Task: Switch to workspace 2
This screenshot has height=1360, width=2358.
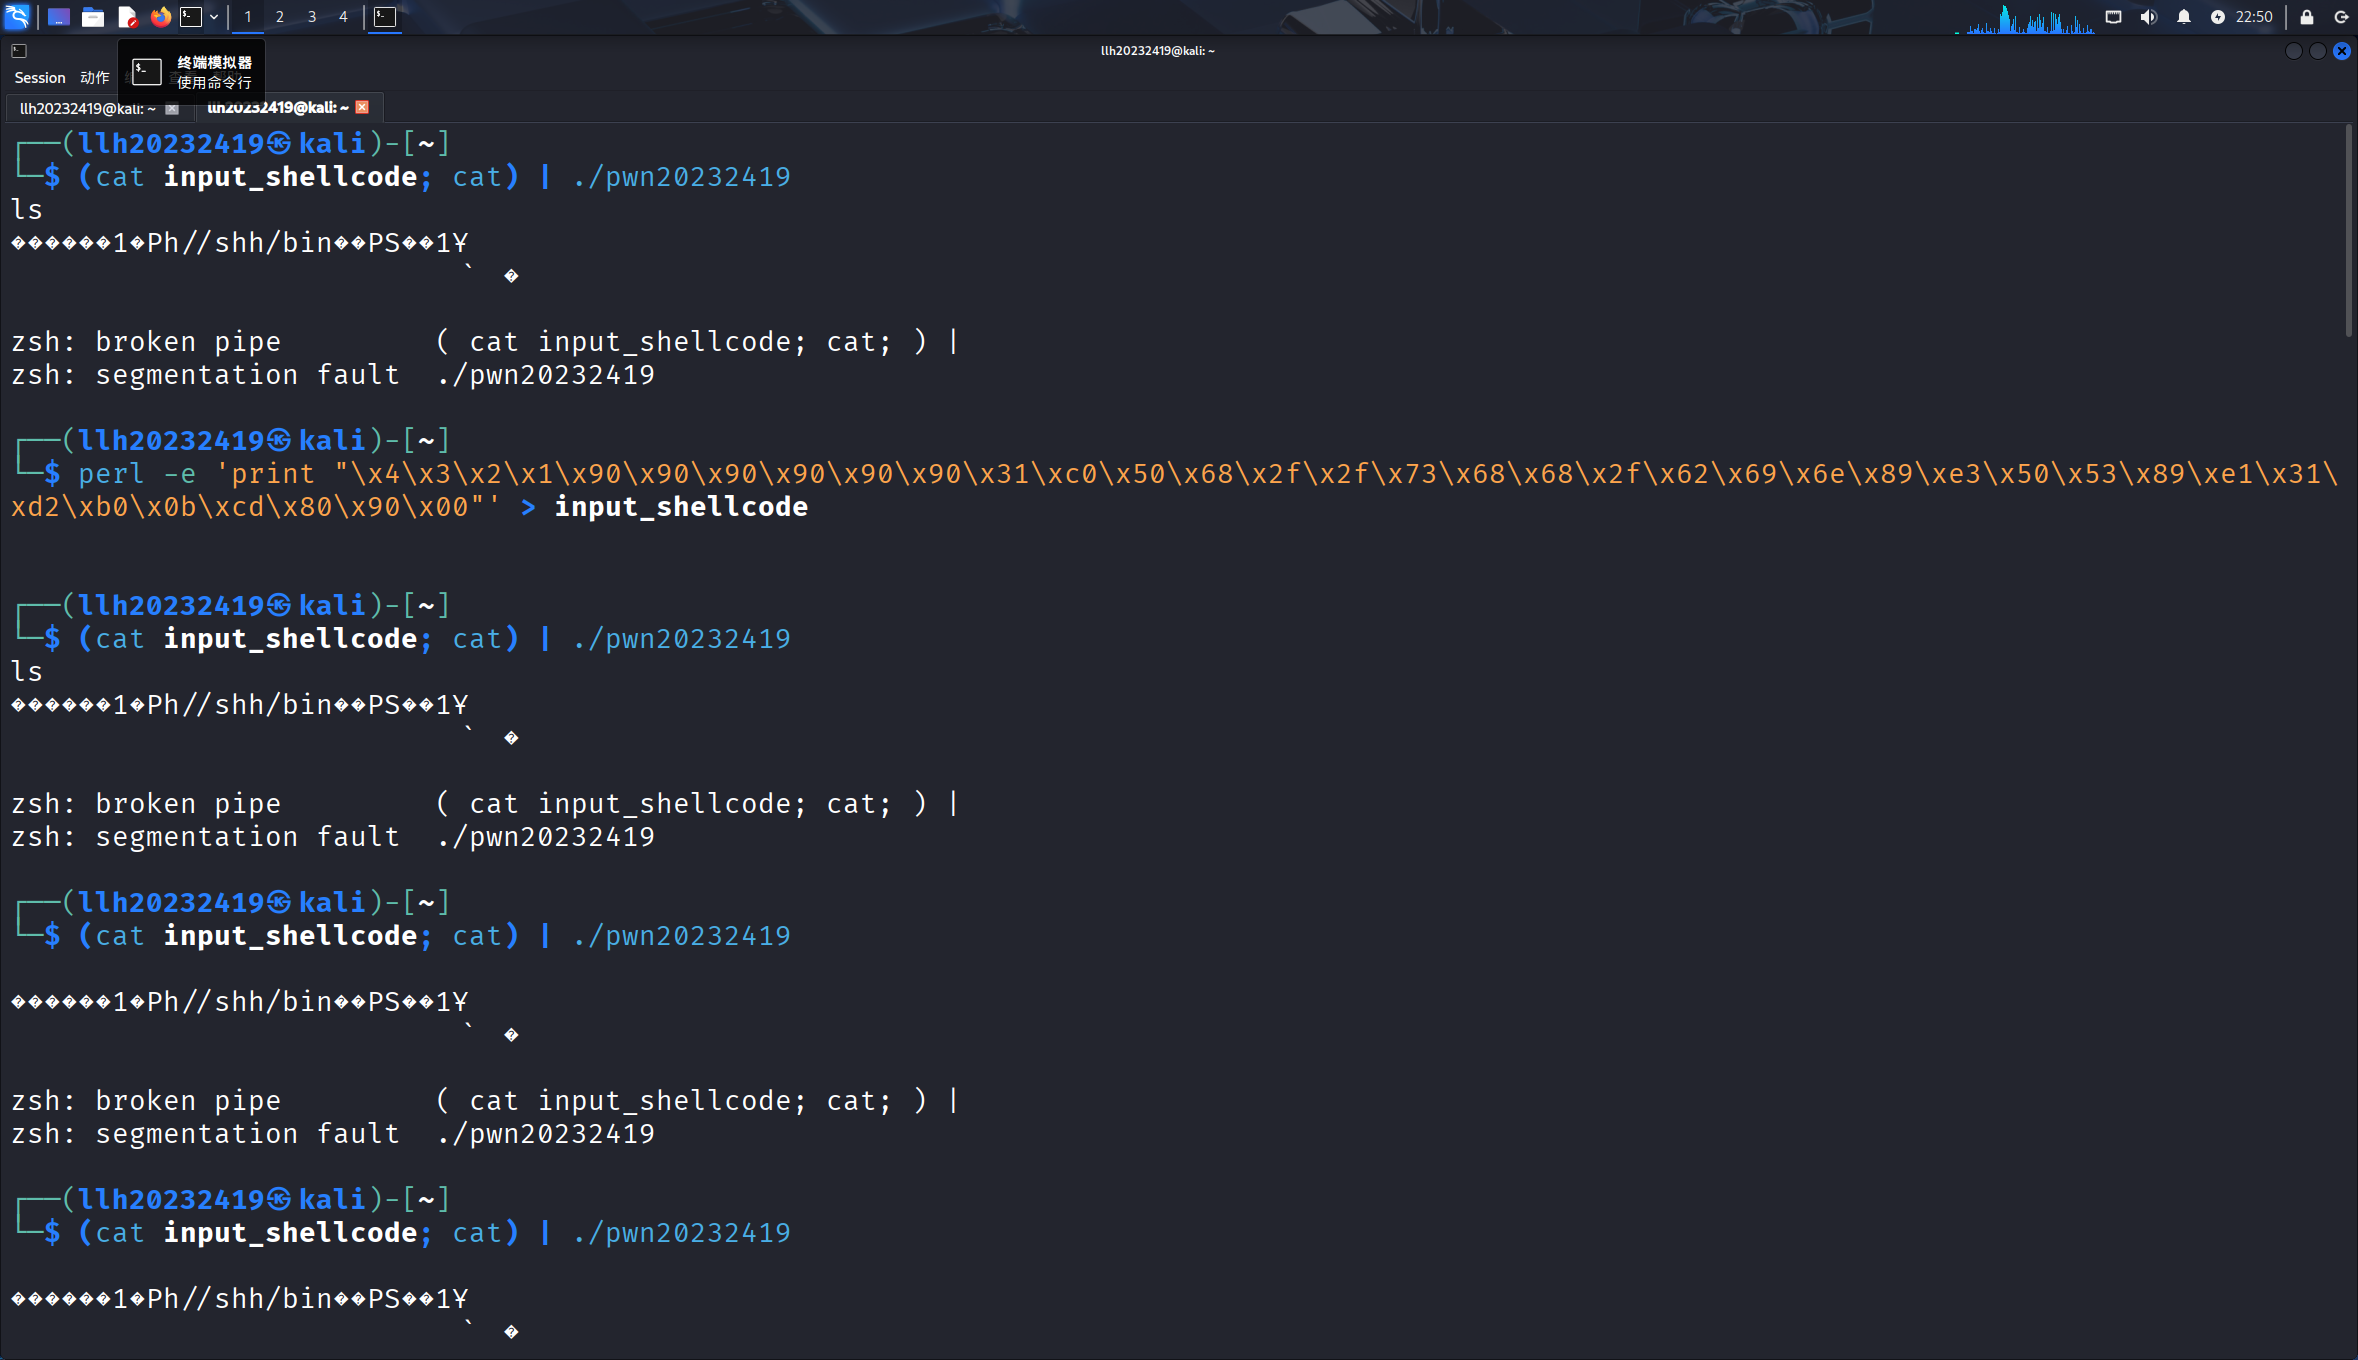Action: 279,16
